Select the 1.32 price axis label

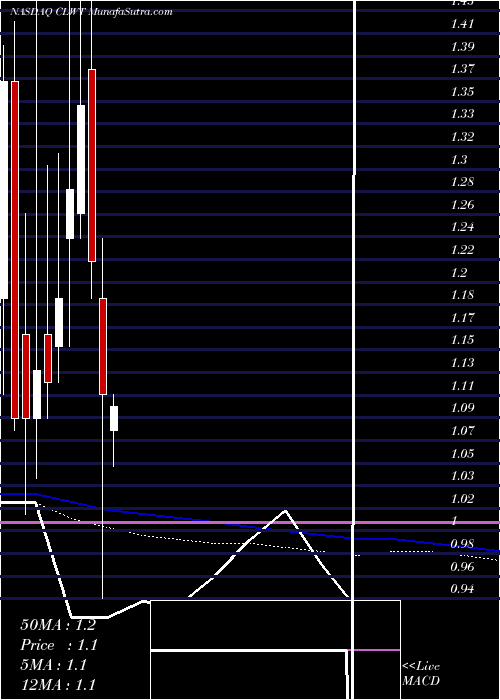tap(462, 137)
